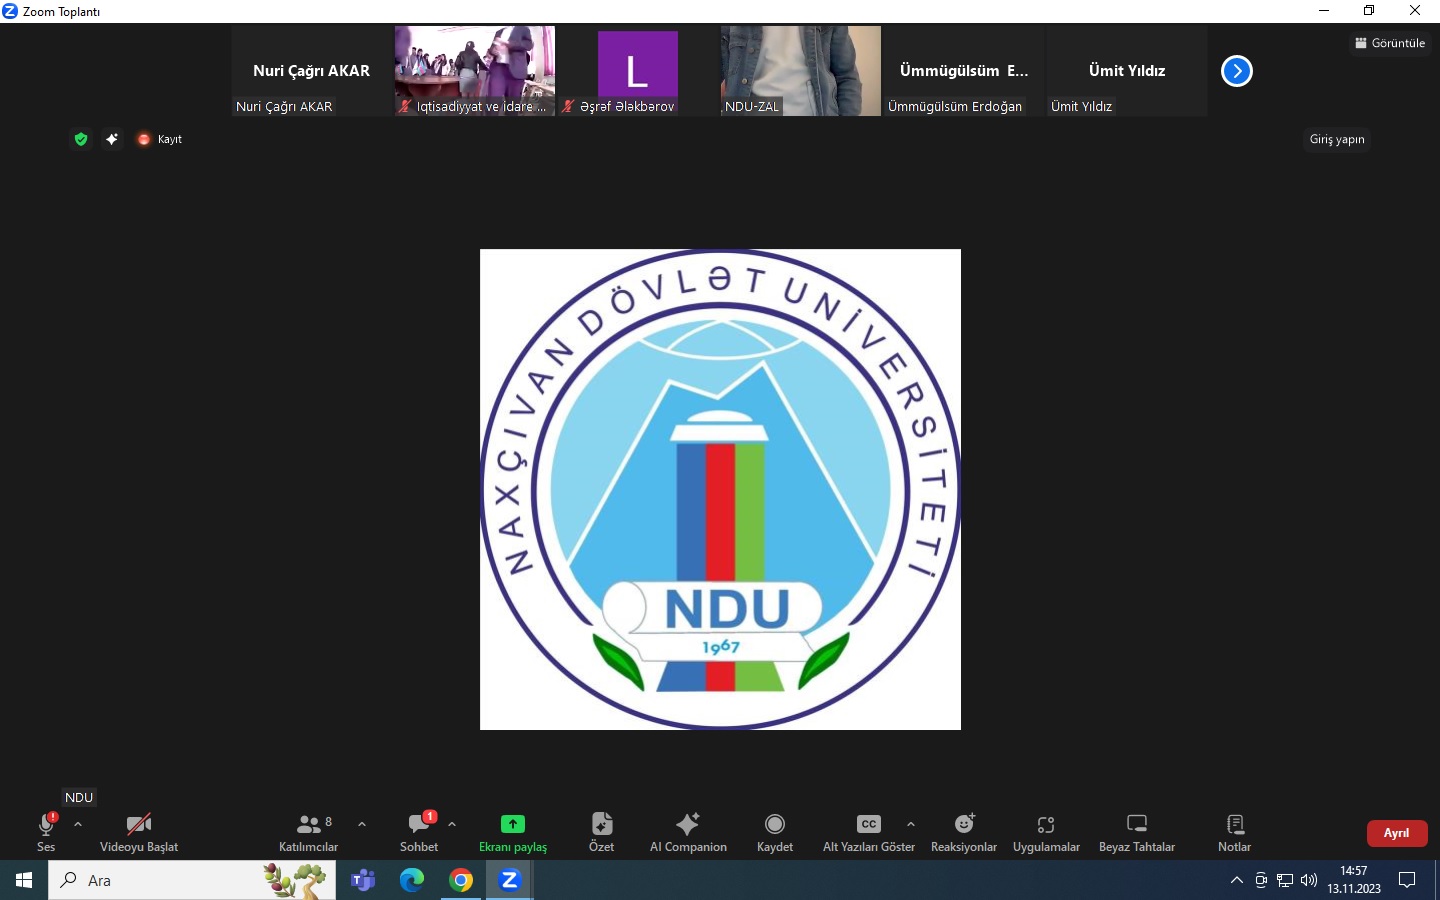Unmute the microphone with Ses button
The height and width of the screenshot is (900, 1440).
(46, 832)
